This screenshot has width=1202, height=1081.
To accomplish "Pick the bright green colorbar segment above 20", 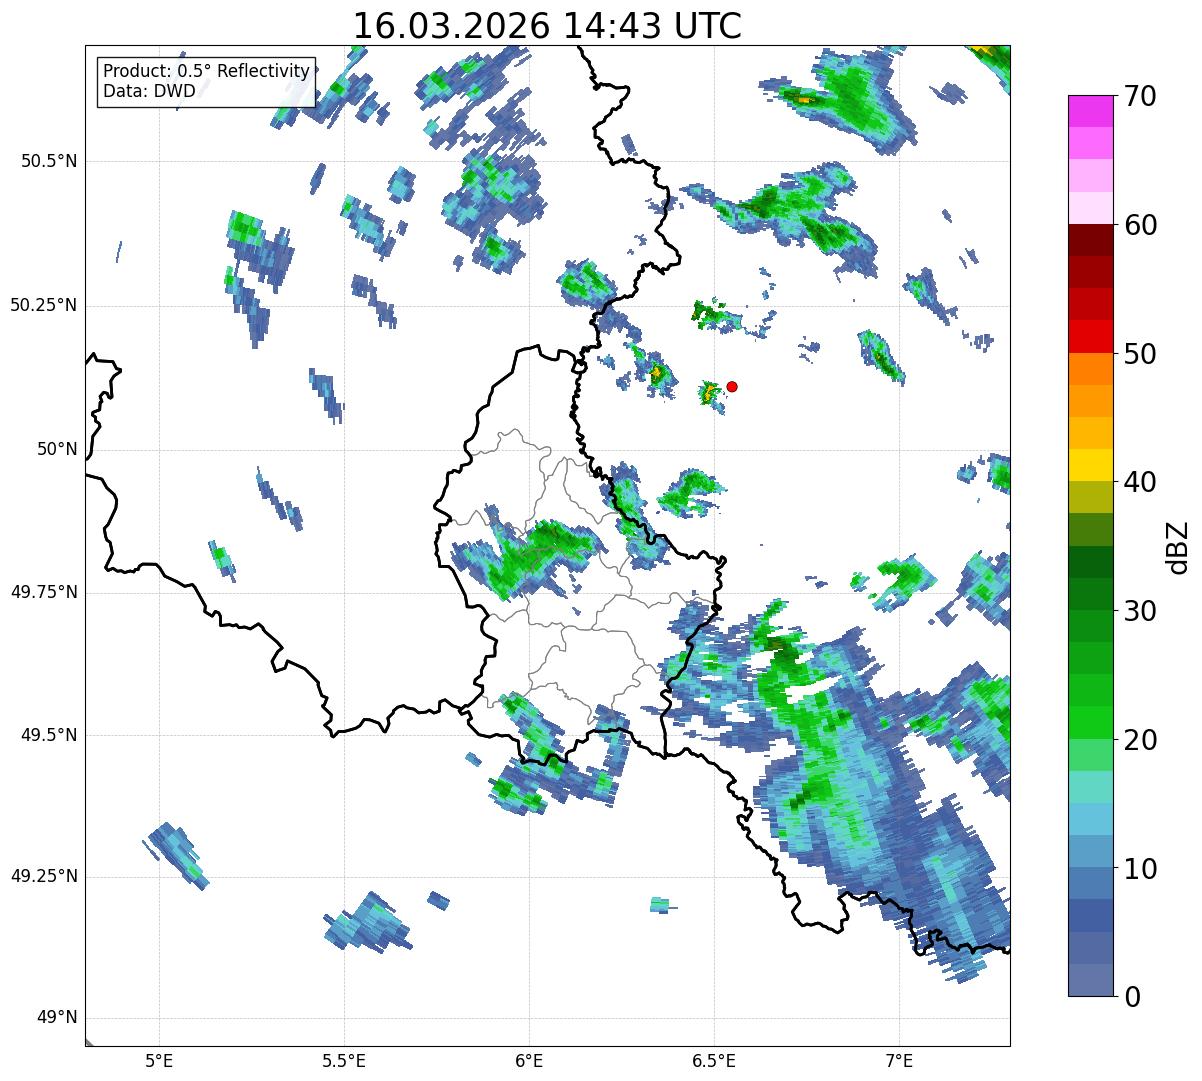I will [x=1090, y=723].
